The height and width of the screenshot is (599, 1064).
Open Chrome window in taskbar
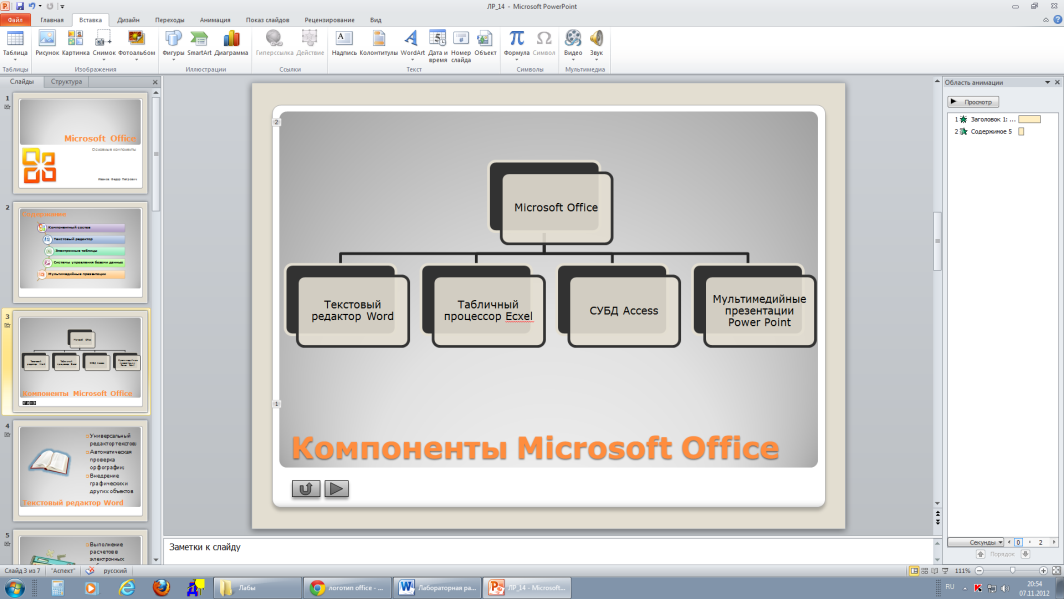[x=347, y=587]
